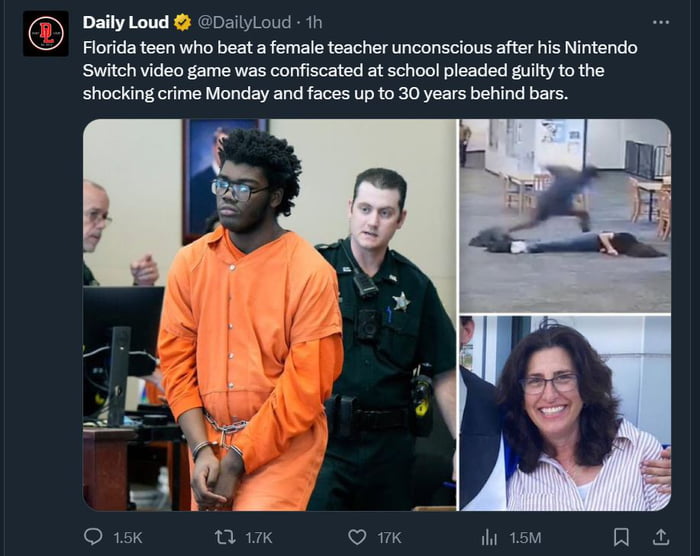Open view analytics bar chart icon
Screen dimensions: 700x556
click(x=489, y=537)
